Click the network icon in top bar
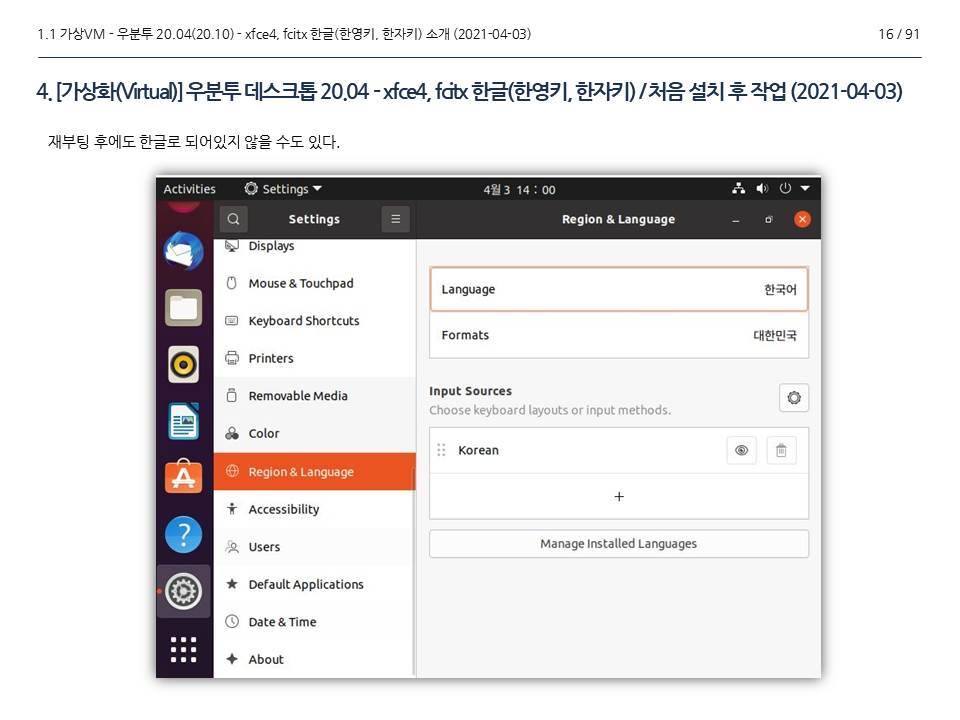 739,189
